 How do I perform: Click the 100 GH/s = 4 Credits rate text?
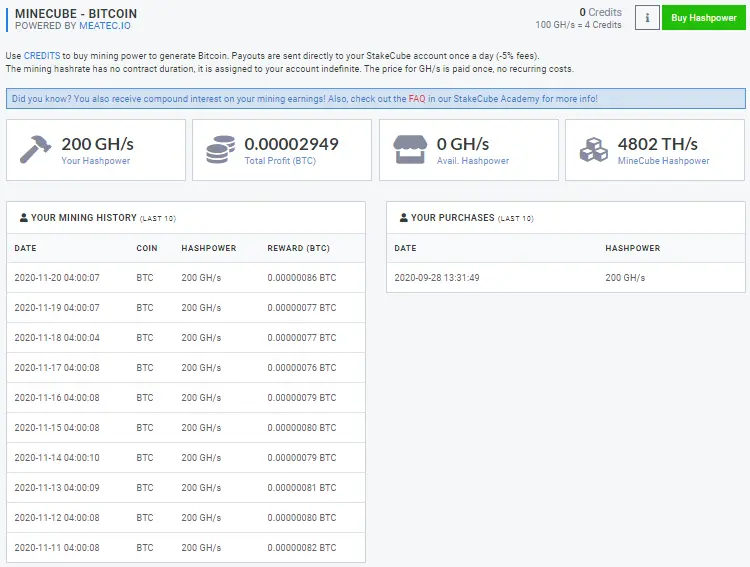578,25
